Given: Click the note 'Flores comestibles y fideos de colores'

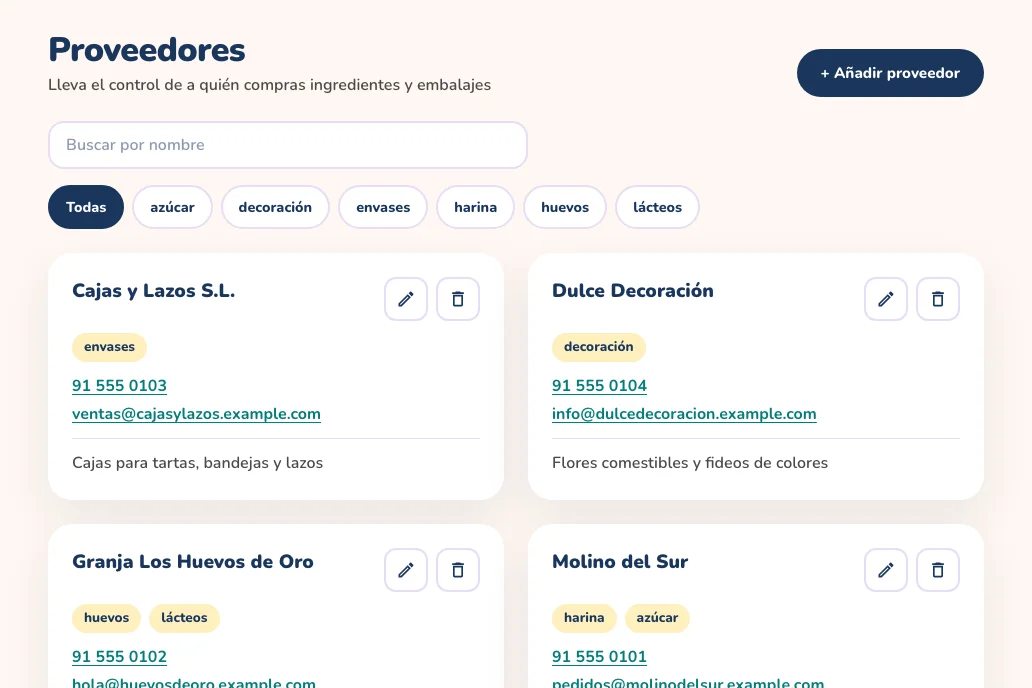Looking at the screenshot, I should (x=690, y=463).
